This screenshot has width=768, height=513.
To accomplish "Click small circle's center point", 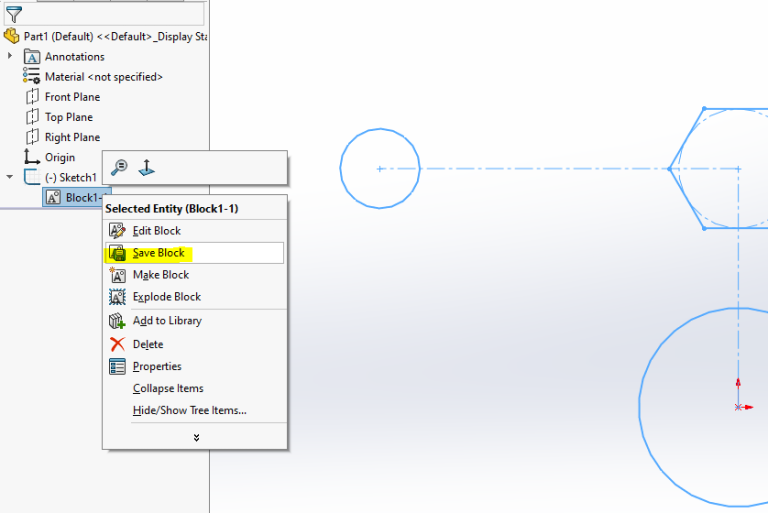I will coord(380,169).
